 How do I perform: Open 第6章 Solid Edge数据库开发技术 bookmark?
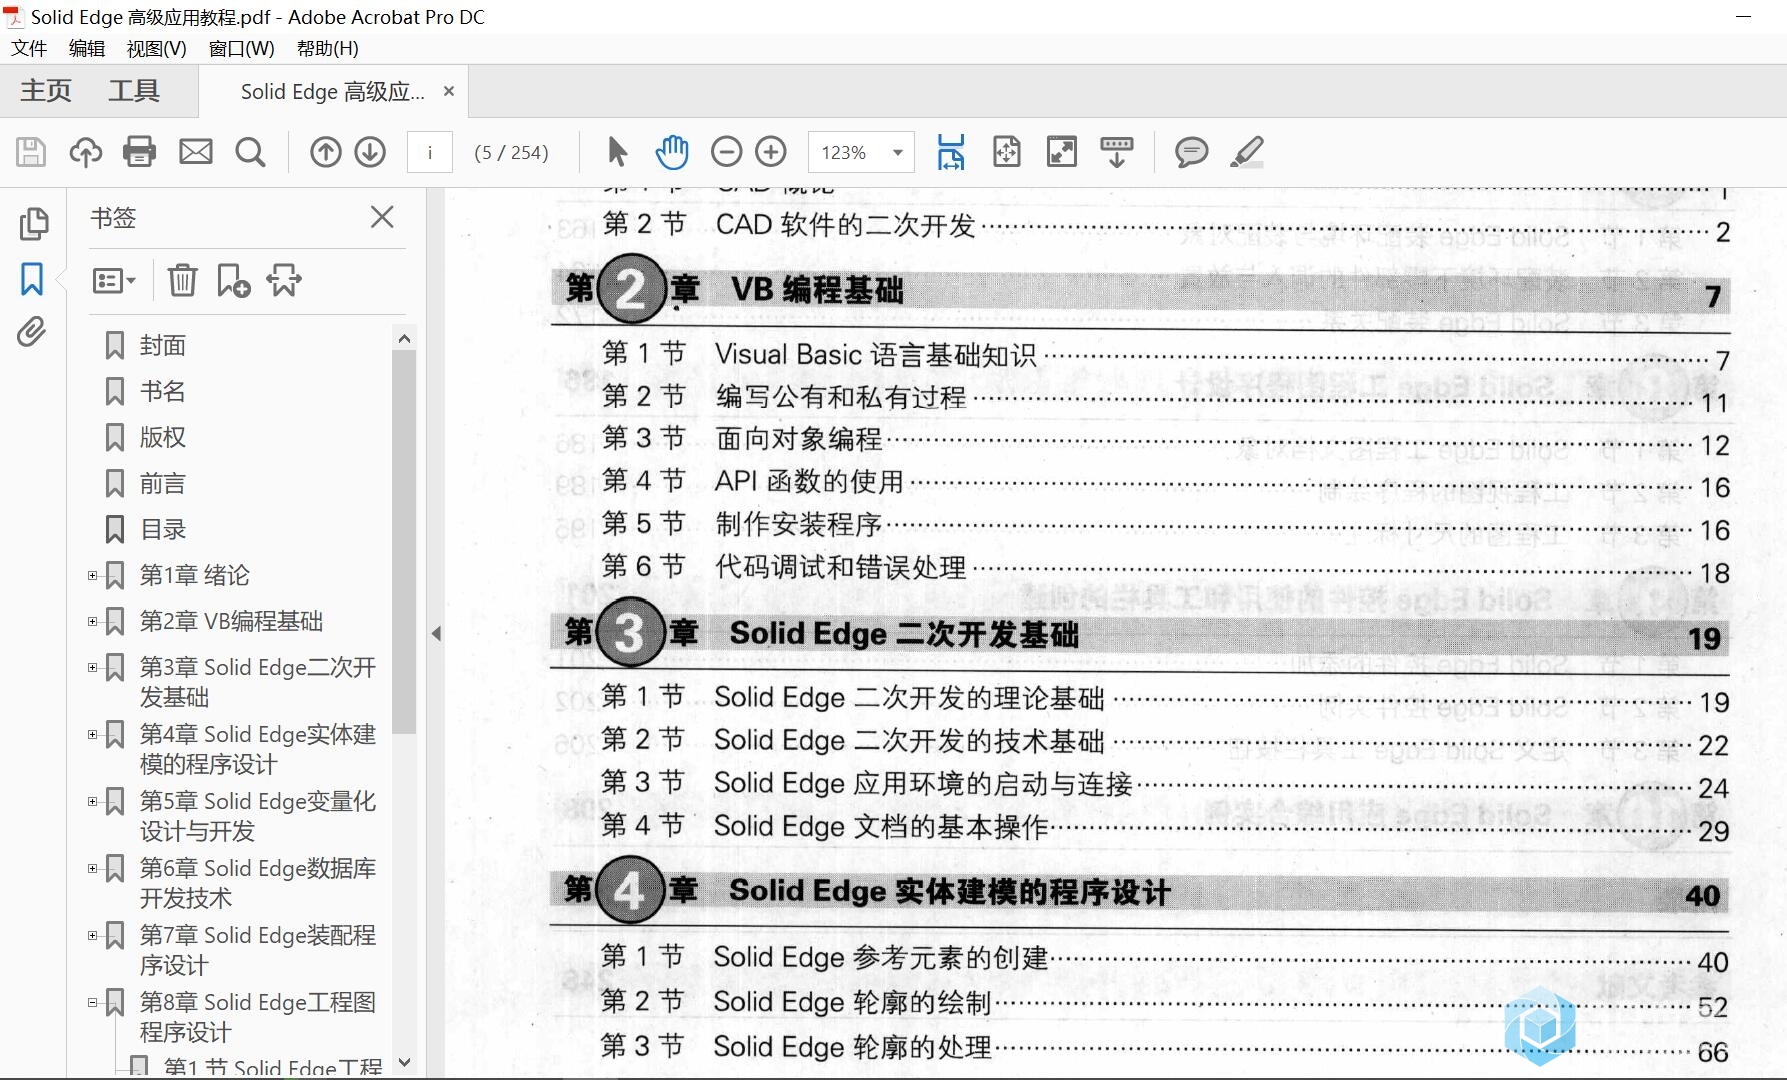click(258, 883)
